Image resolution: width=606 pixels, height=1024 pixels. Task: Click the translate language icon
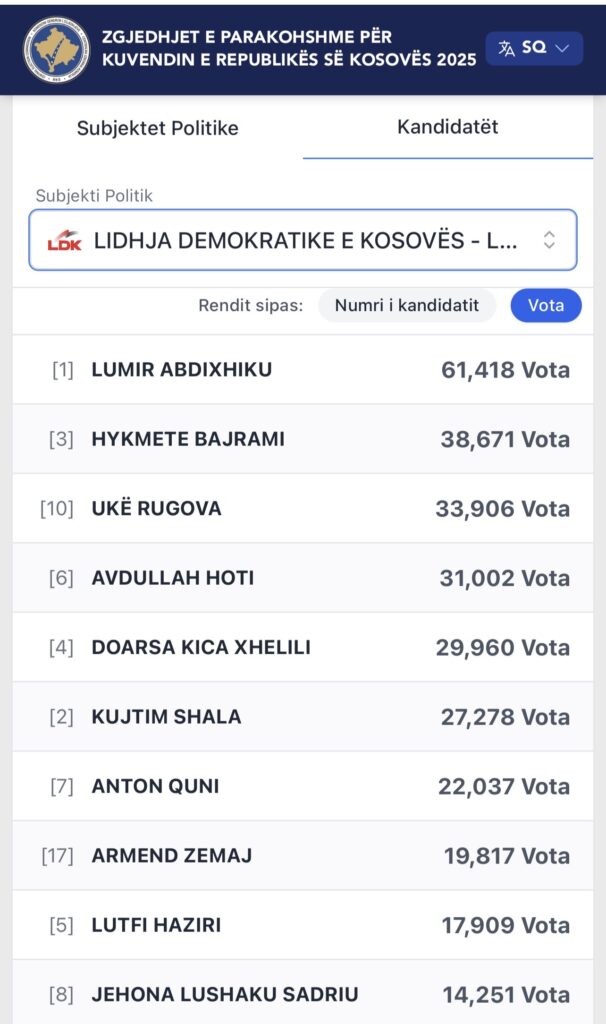(507, 48)
